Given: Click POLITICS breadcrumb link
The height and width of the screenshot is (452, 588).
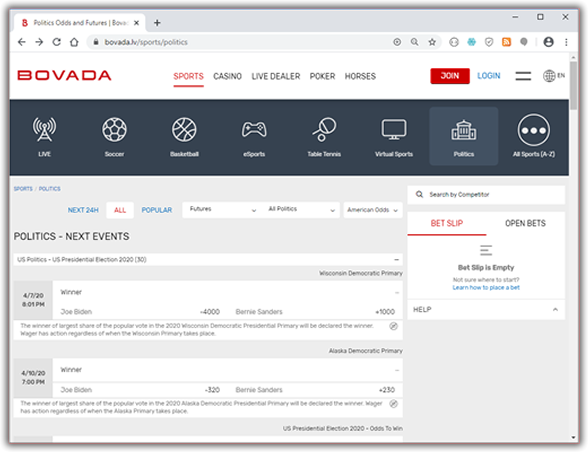Looking at the screenshot, I should click(x=50, y=189).
